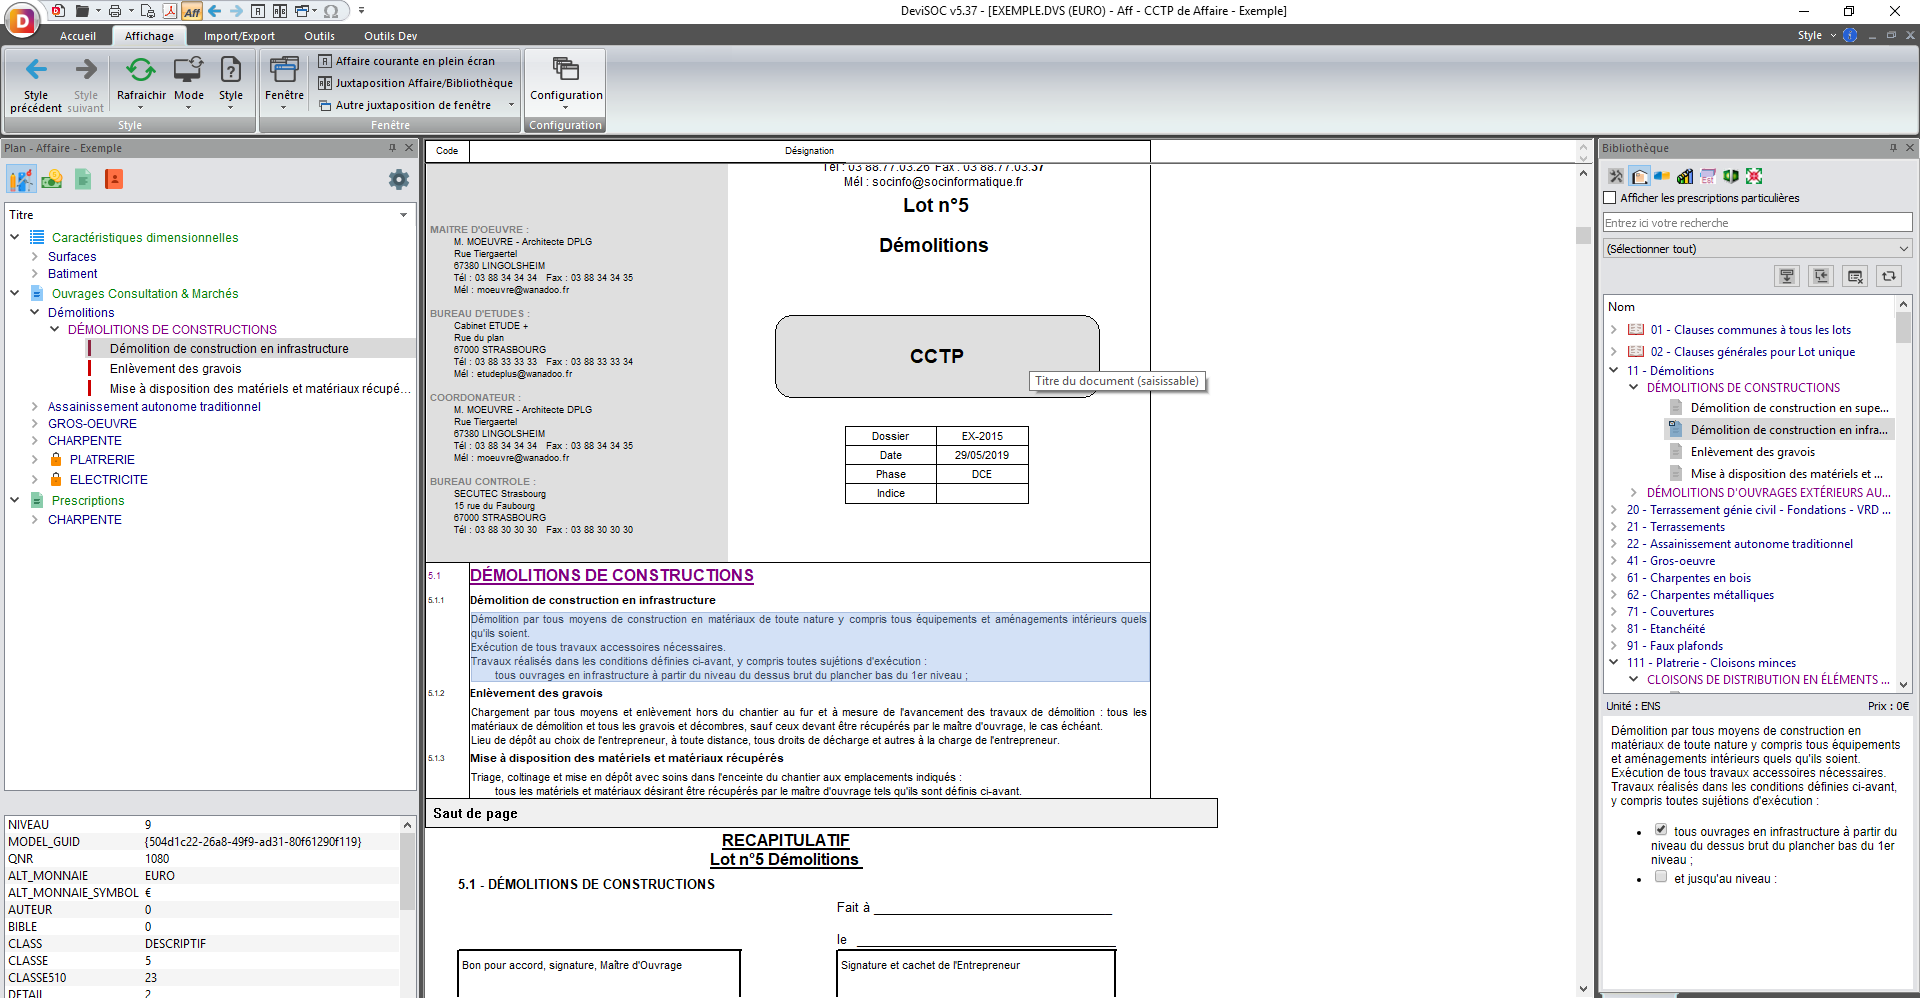Click the printer icon in quick access toolbar
Viewport: 1920px width, 998px height.
tap(115, 11)
